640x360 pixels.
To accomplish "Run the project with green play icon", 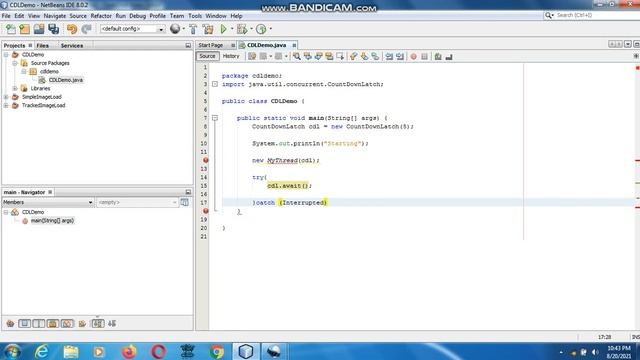I will [x=223, y=29].
